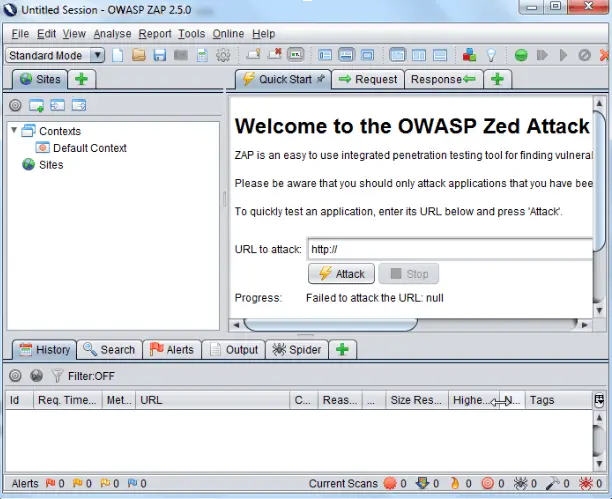This screenshot has height=499, width=612.
Task: Add a tab next to Spider tab
Action: point(342,349)
